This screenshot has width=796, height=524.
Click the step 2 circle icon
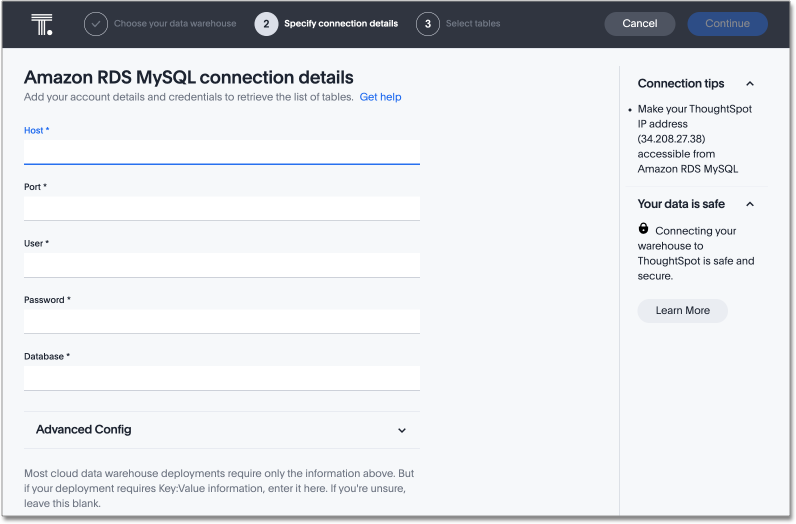(x=266, y=24)
